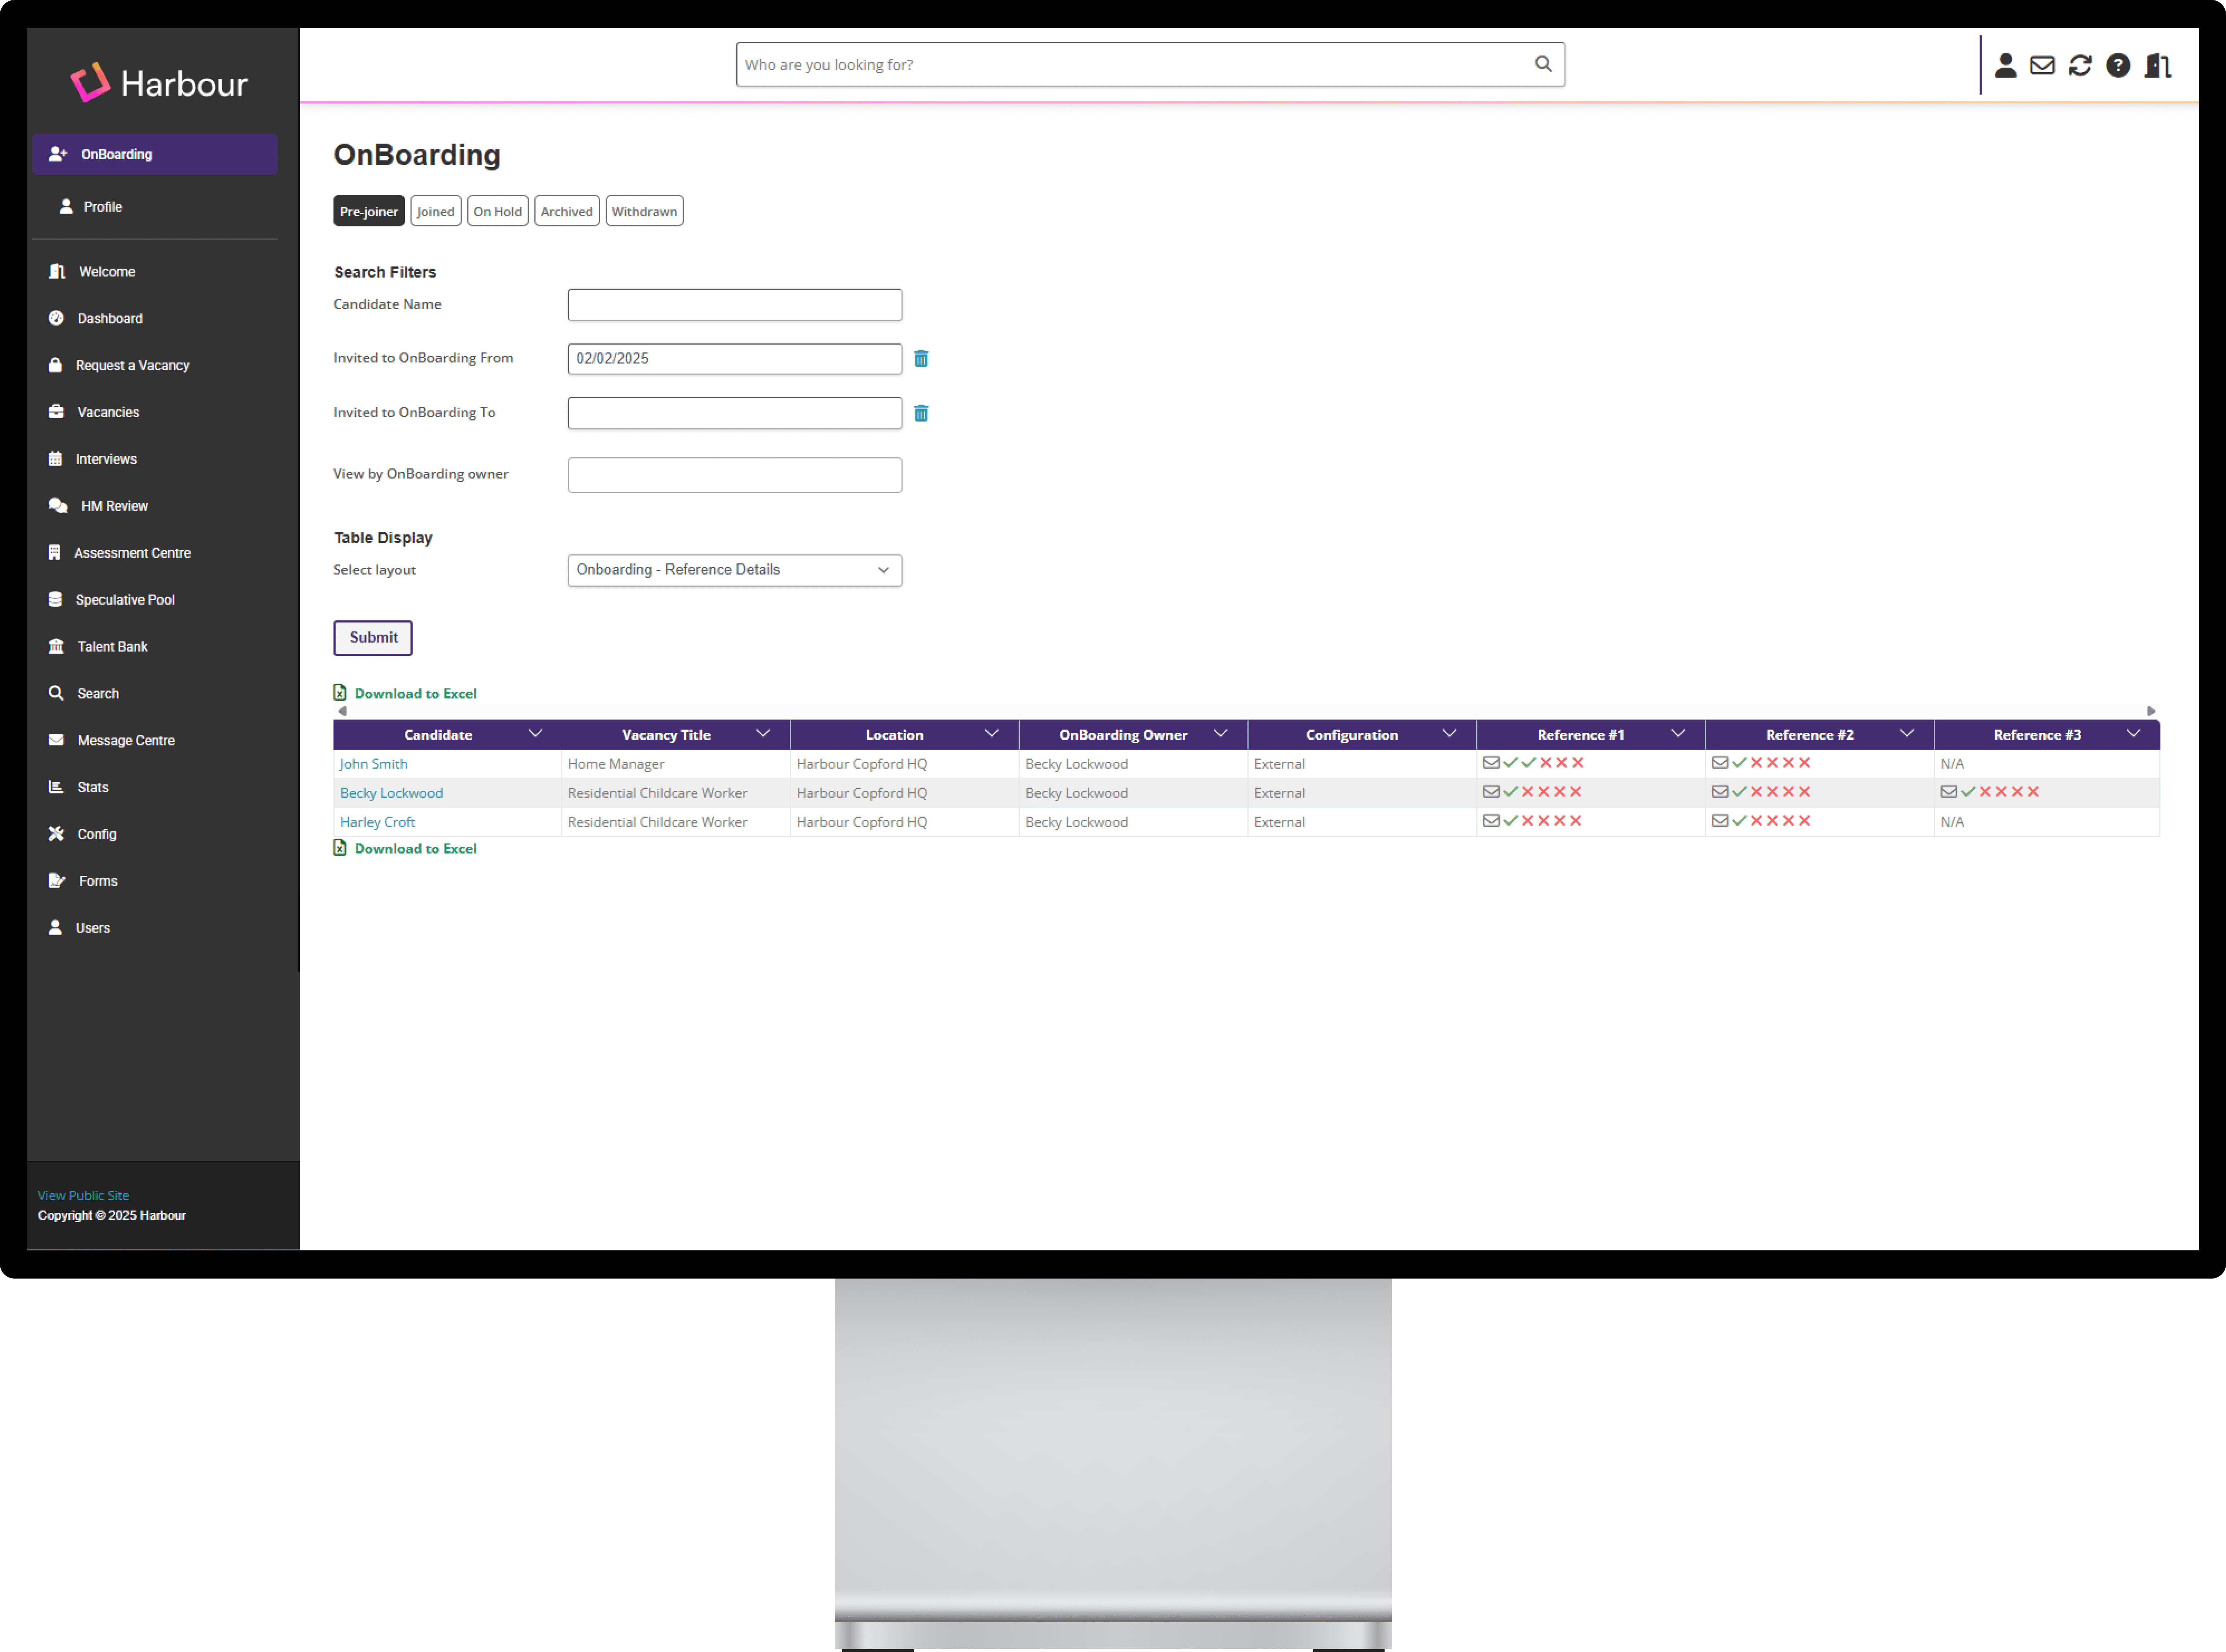Click the Invited to OnBoarding To field
Image resolution: width=2226 pixels, height=1652 pixels.
[735, 413]
